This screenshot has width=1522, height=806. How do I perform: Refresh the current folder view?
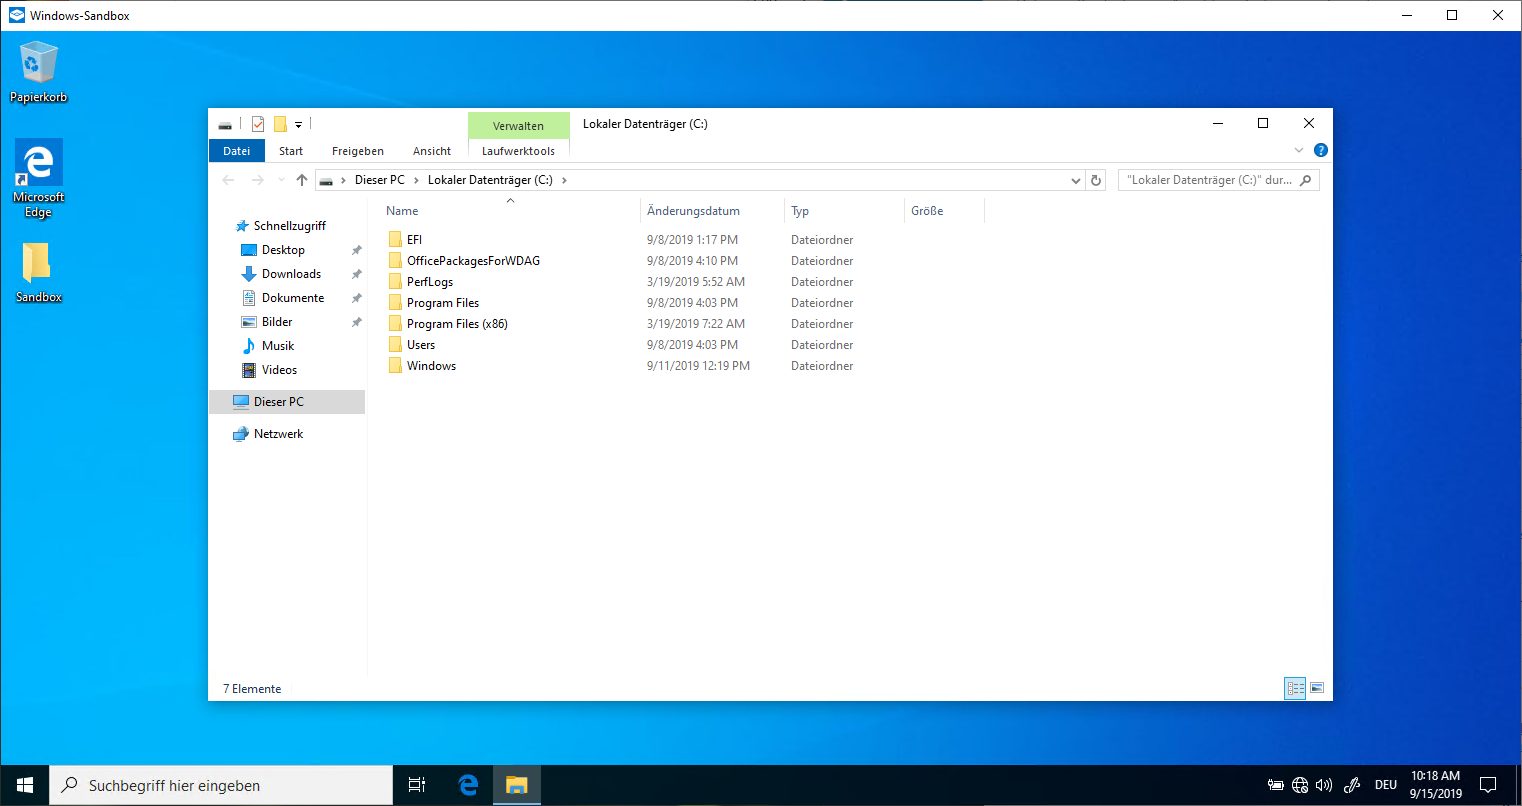[1096, 180]
